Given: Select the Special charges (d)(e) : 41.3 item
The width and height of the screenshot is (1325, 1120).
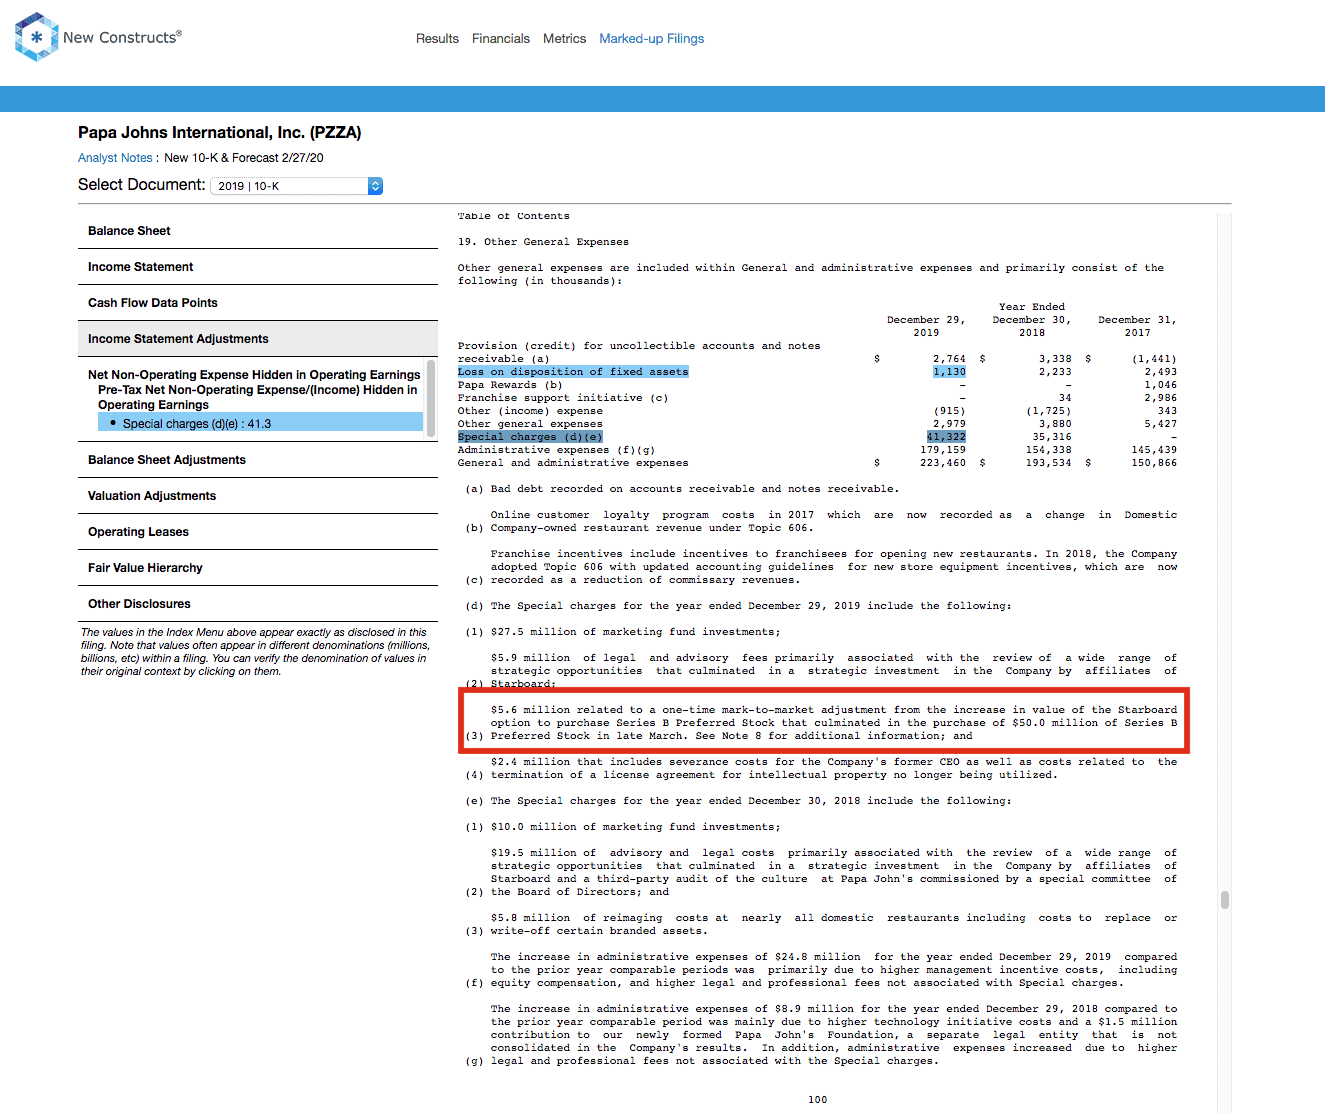Looking at the screenshot, I should [x=260, y=424].
